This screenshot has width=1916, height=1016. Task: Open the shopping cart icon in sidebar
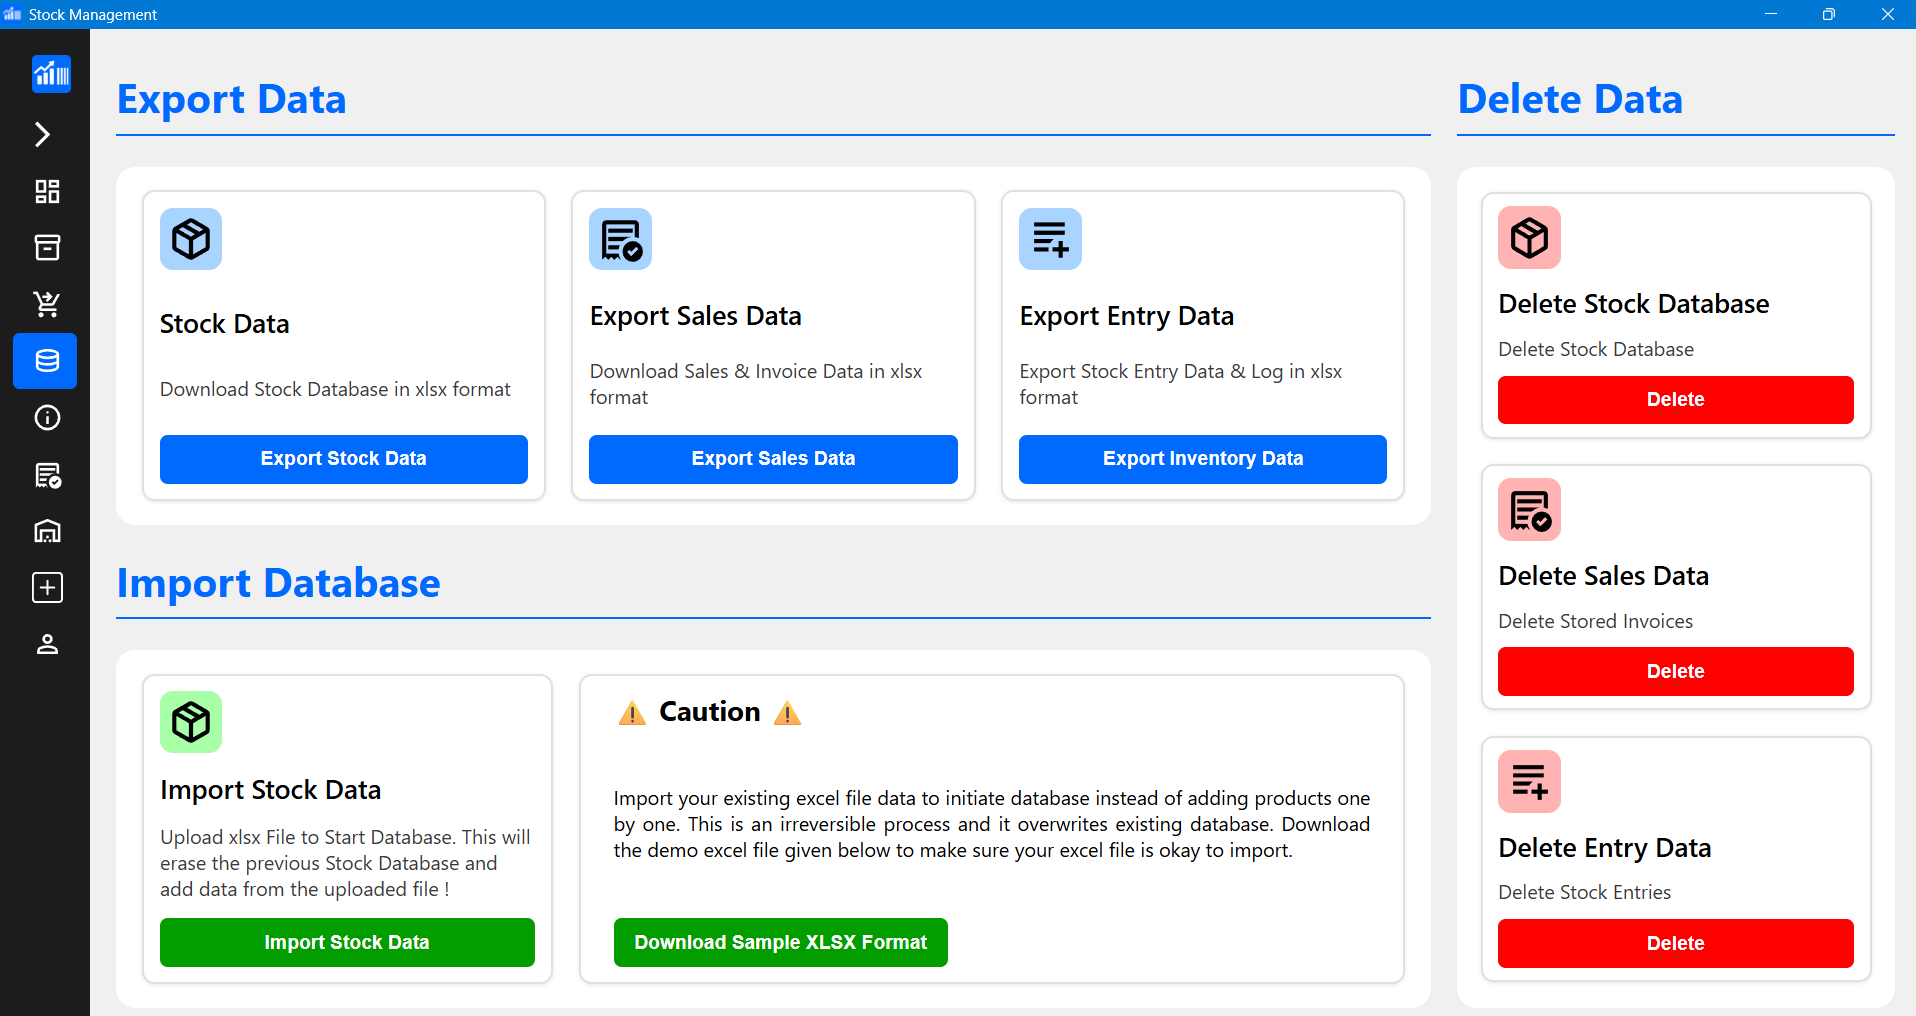coord(47,304)
